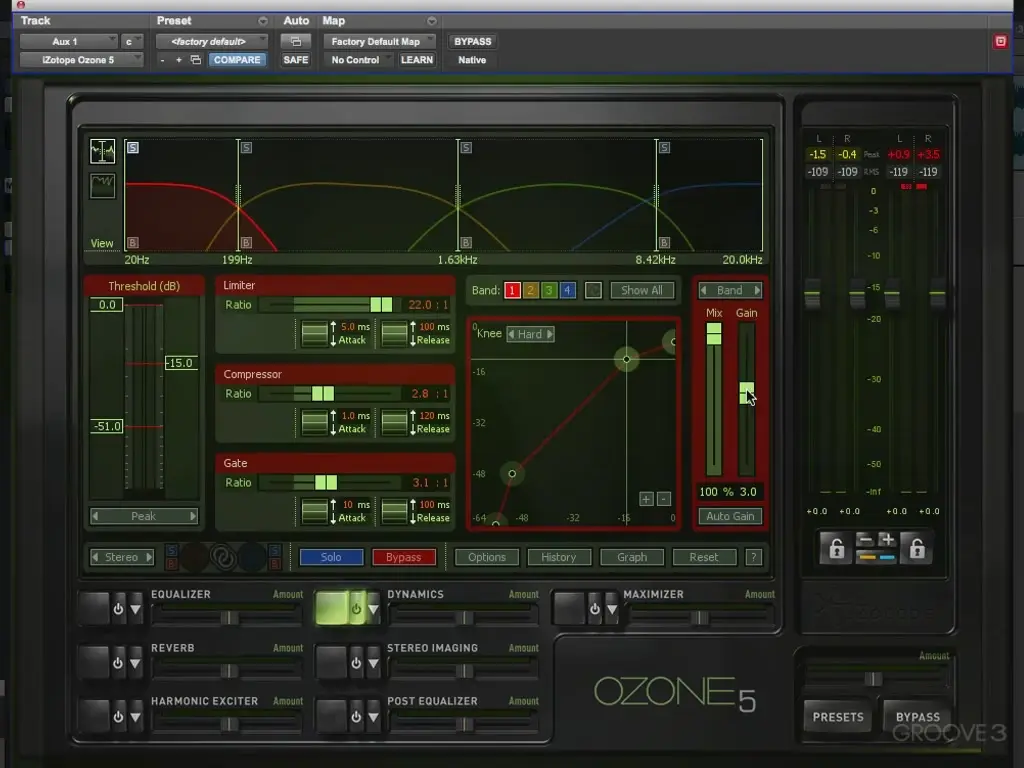Open the iZotope Ozone 5 plug-in selector

[x=82, y=59]
